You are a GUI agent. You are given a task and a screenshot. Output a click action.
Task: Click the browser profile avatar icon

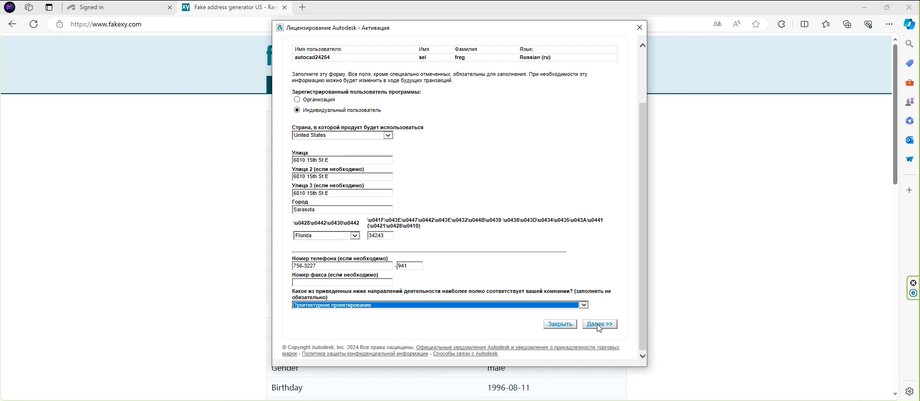10,8
